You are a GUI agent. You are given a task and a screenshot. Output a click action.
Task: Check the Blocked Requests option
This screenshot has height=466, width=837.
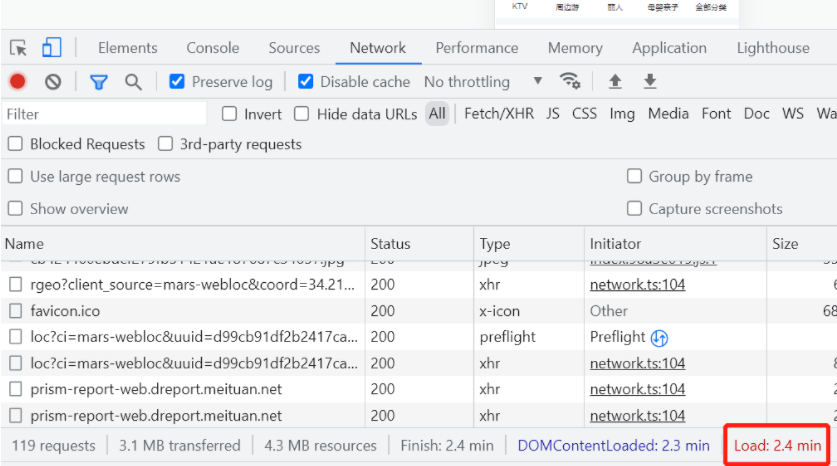(x=16, y=144)
